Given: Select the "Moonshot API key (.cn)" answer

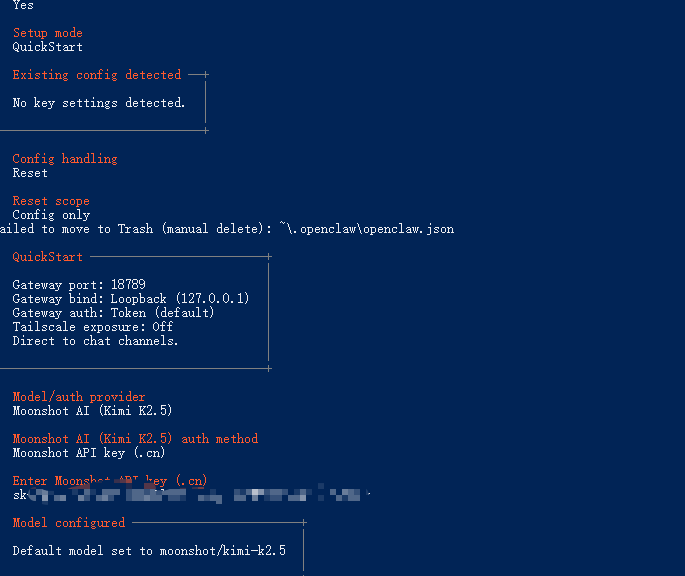Looking at the screenshot, I should click(89, 453).
